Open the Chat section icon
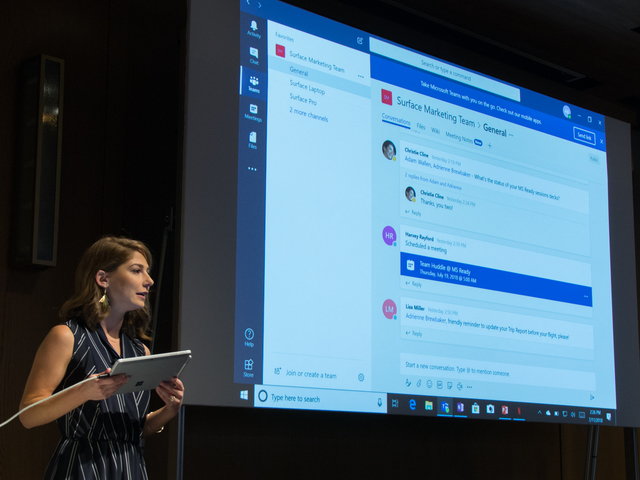 254,55
